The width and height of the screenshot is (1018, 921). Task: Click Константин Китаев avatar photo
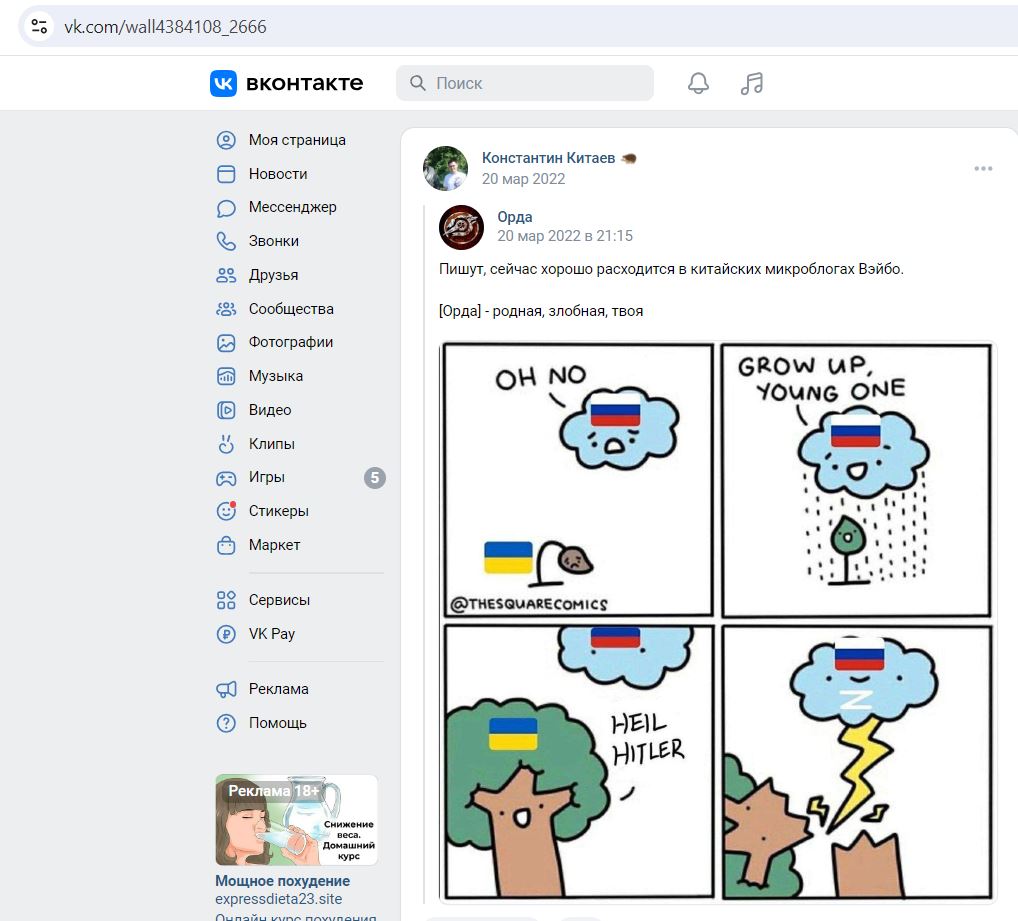tap(445, 168)
